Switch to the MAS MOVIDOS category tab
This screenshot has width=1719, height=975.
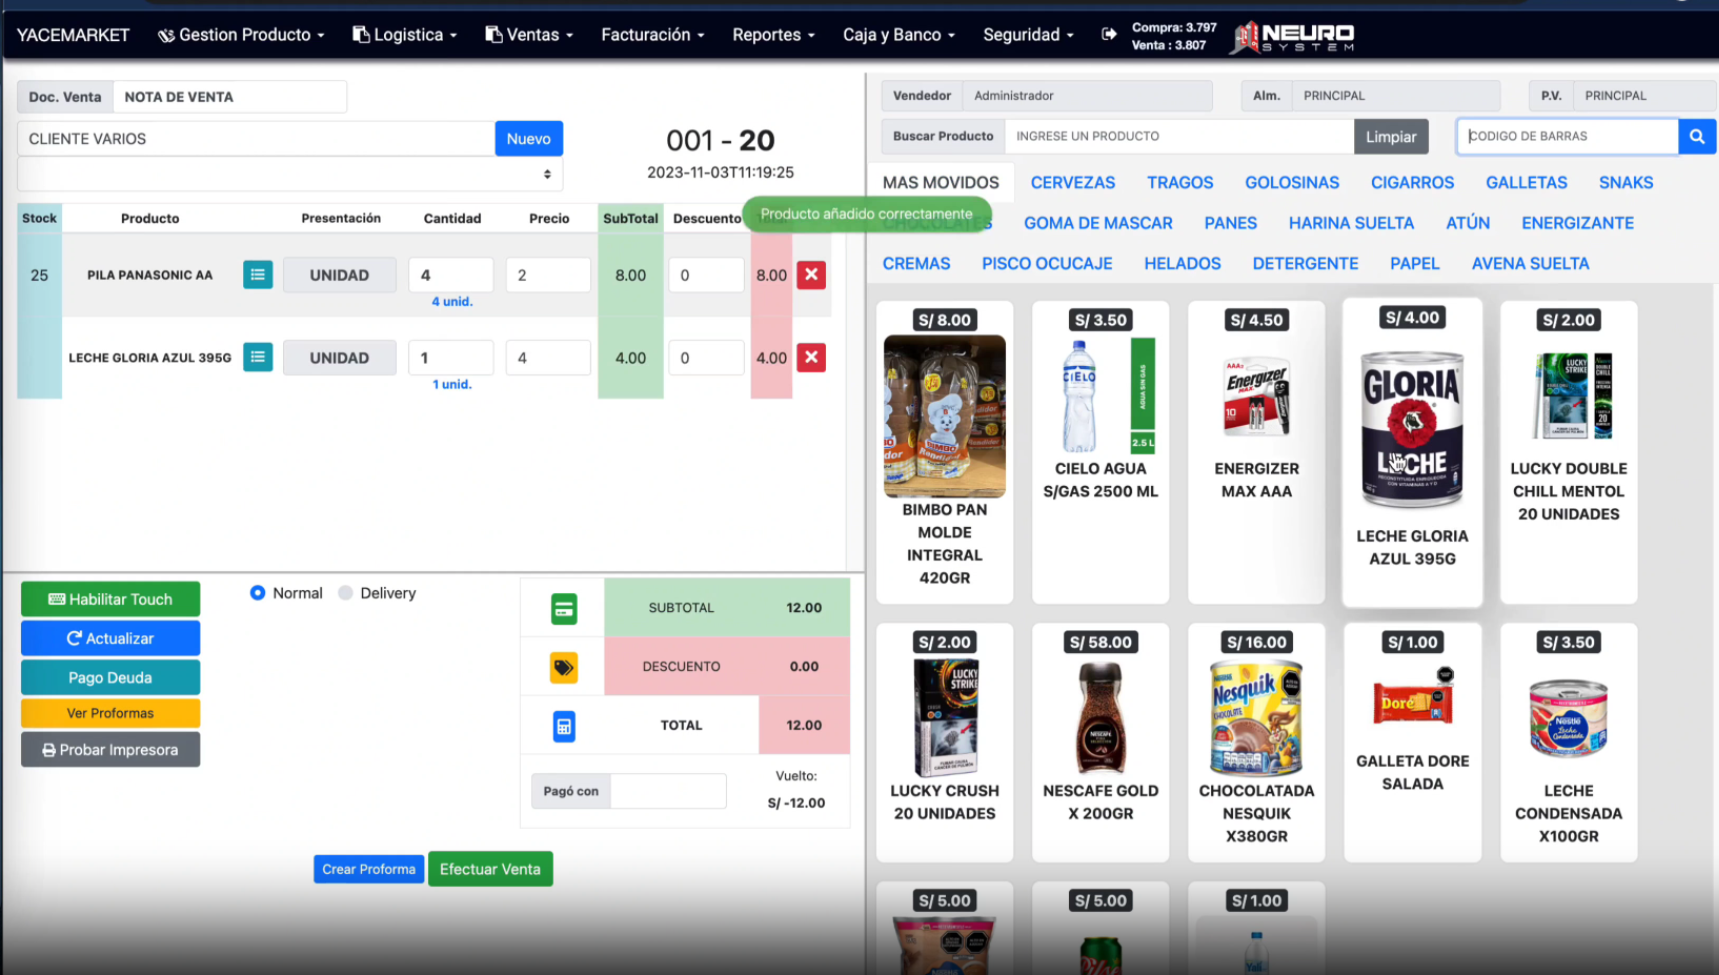(941, 182)
